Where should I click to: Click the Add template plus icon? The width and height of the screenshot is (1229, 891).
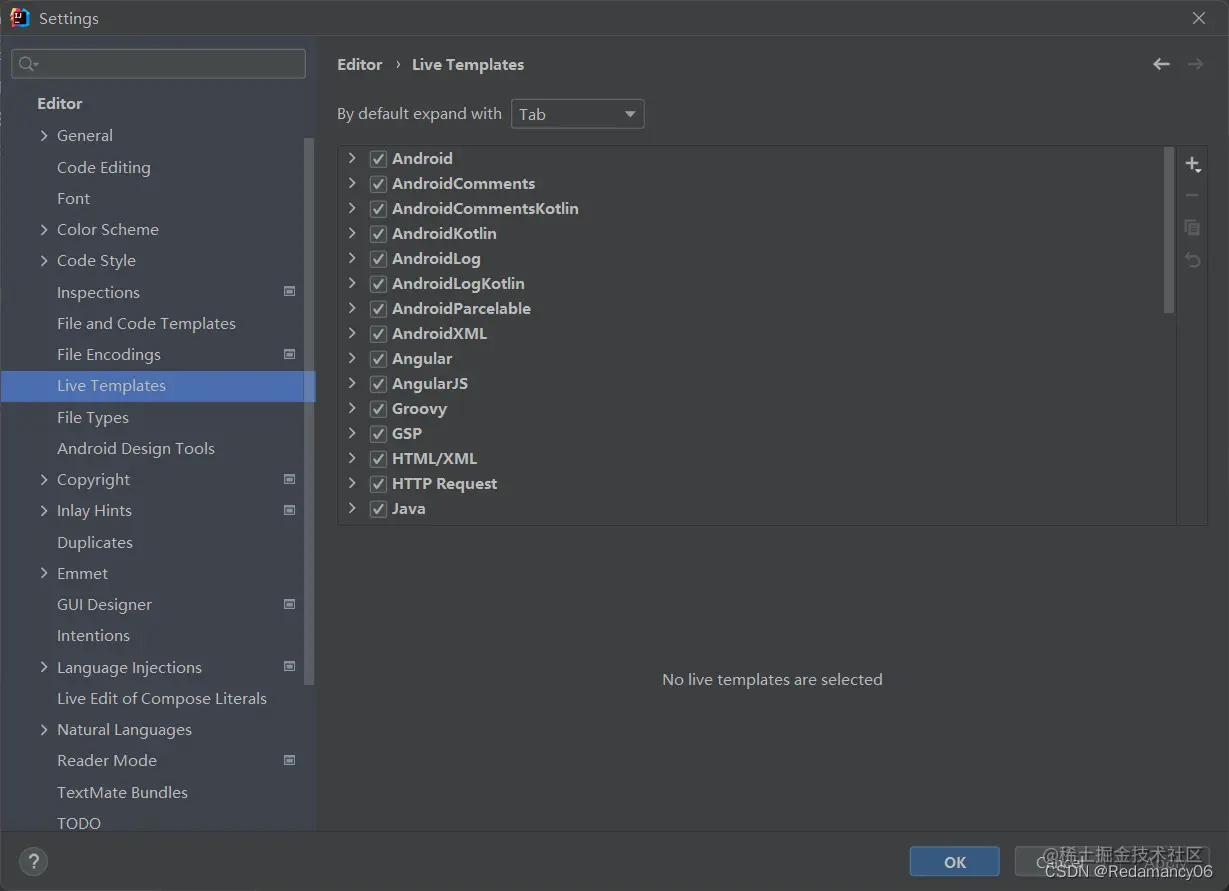[1192, 164]
